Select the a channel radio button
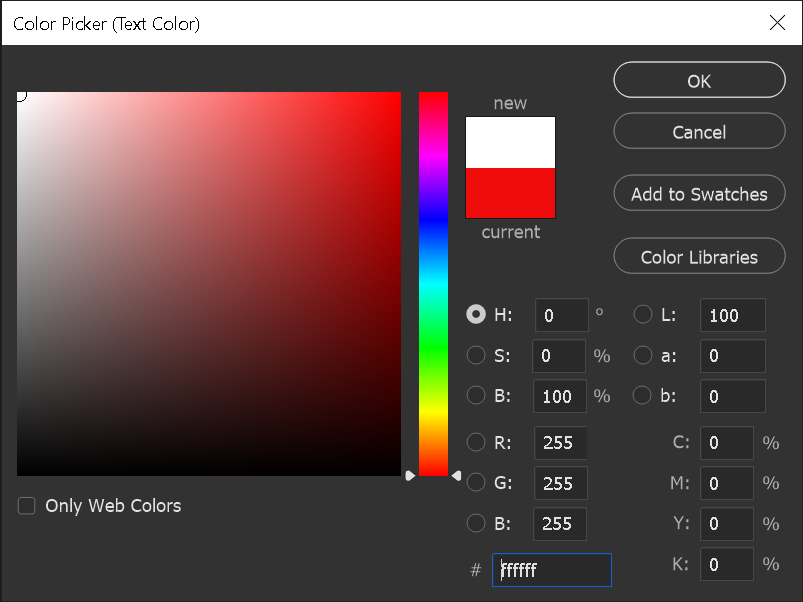Viewport: 803px width, 602px height. click(x=642, y=355)
